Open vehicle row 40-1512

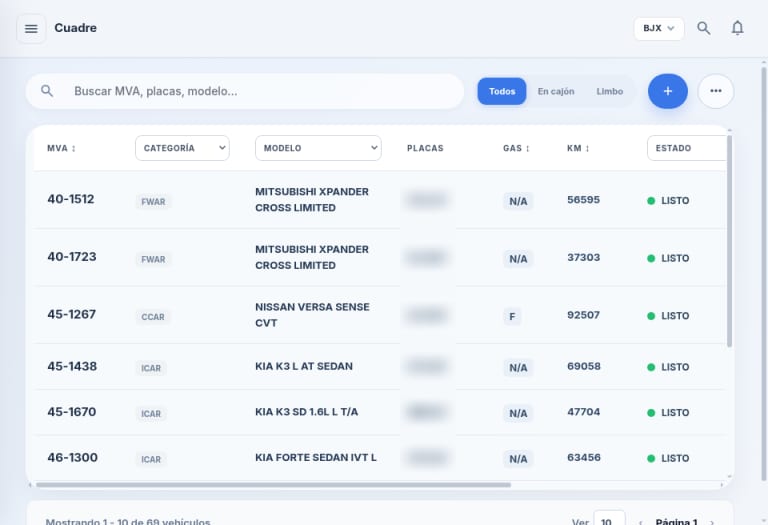point(380,200)
